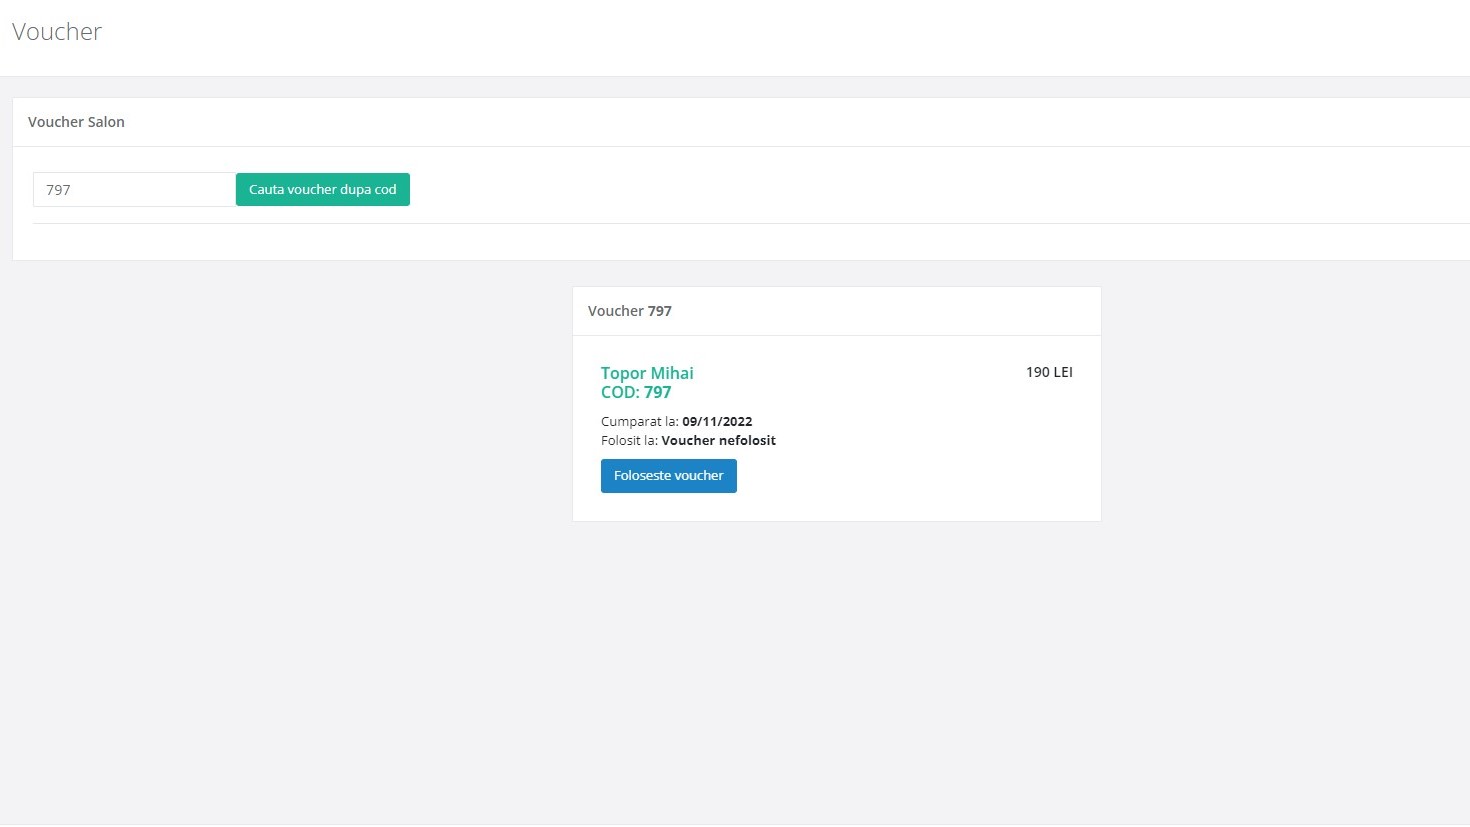The width and height of the screenshot is (1470, 827).
Task: Click the 'Voucher nefolosit' status text
Action: [719, 440]
